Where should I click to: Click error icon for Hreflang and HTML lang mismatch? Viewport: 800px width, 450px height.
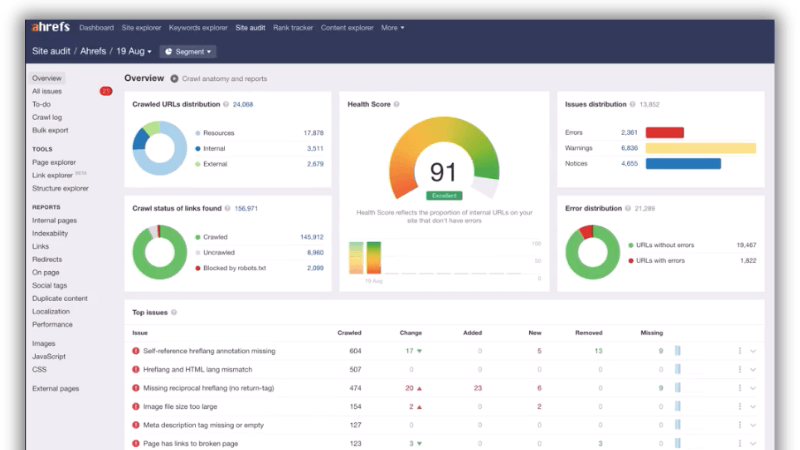pyautogui.click(x=136, y=369)
